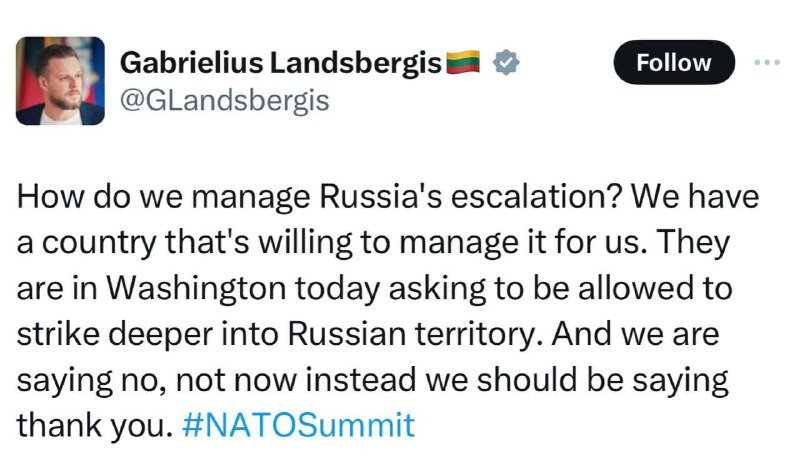Click Gabrielius Landsbergis's profile photo
This screenshot has height=466, width=800.
[60, 81]
